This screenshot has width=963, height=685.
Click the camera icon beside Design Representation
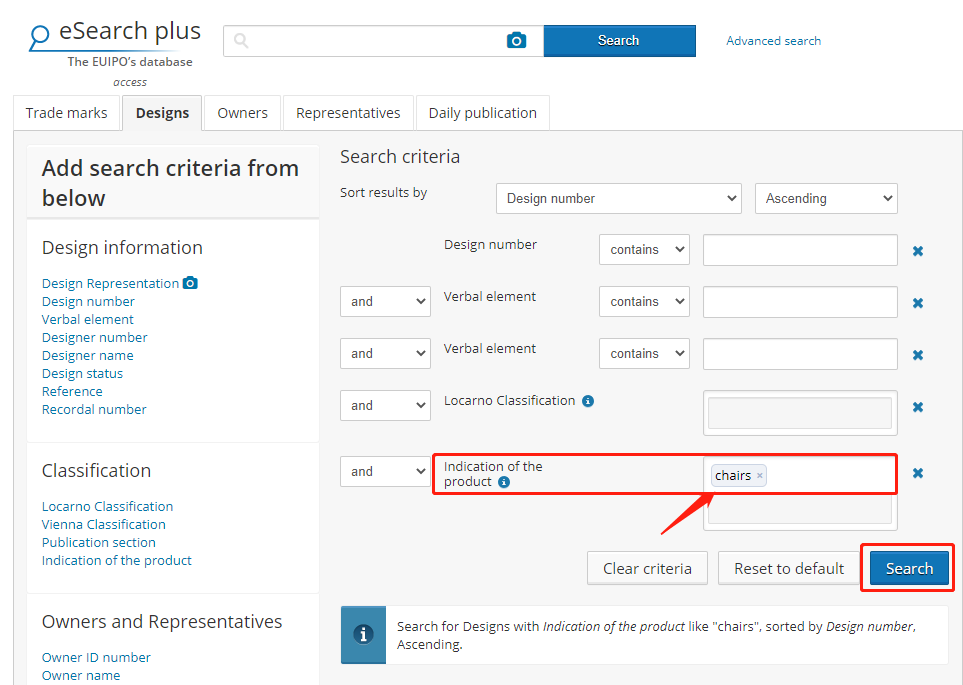[x=190, y=283]
